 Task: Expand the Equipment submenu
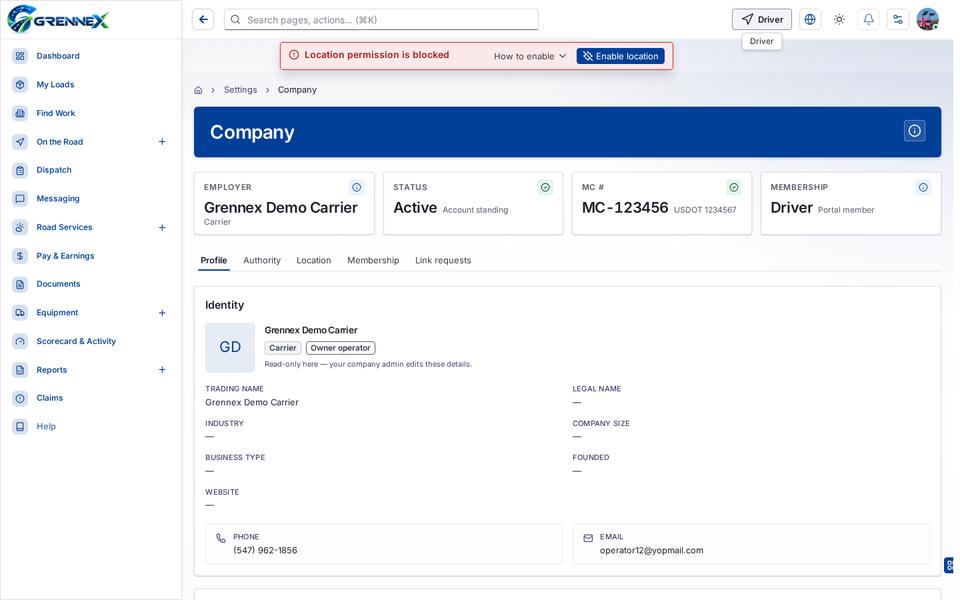click(x=162, y=313)
